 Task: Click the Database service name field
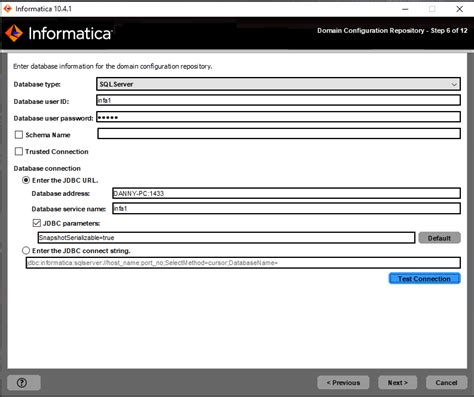click(x=286, y=209)
